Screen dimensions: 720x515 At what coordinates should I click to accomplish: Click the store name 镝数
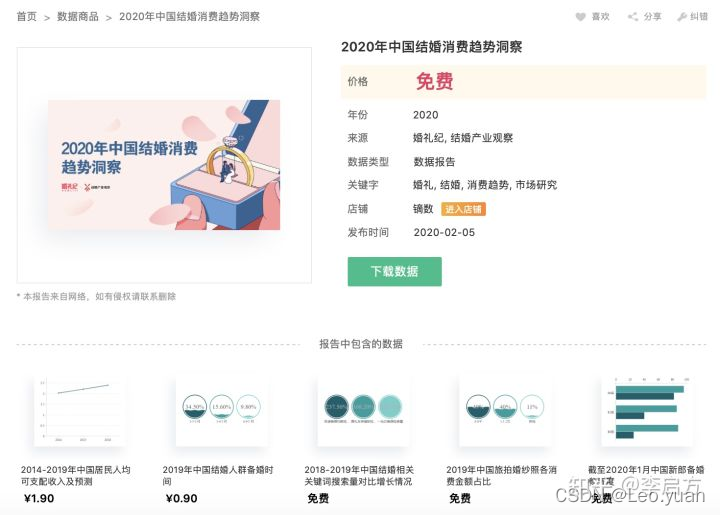pos(423,209)
